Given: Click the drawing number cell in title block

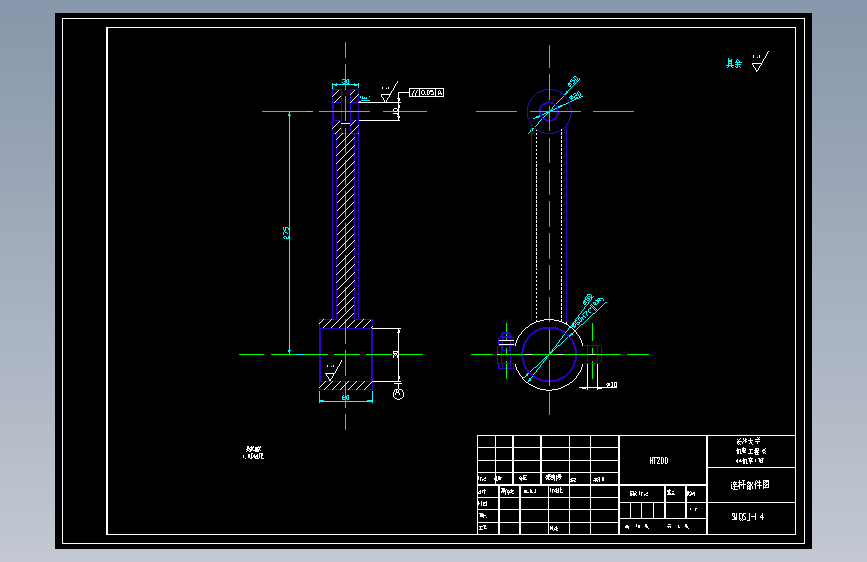Looking at the screenshot, I should click(751, 518).
